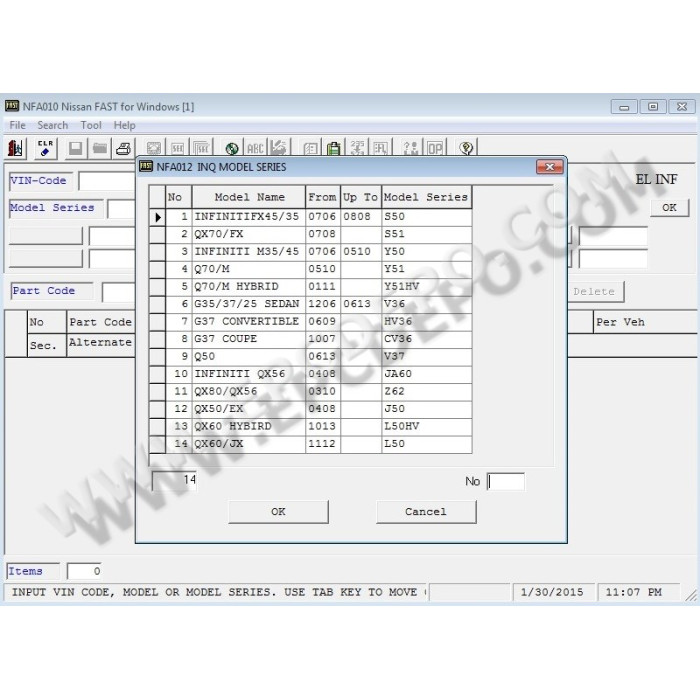Screen dimensions: 700x700
Task: Select row INFINITIFX45/35 in the list
Action: (310, 217)
